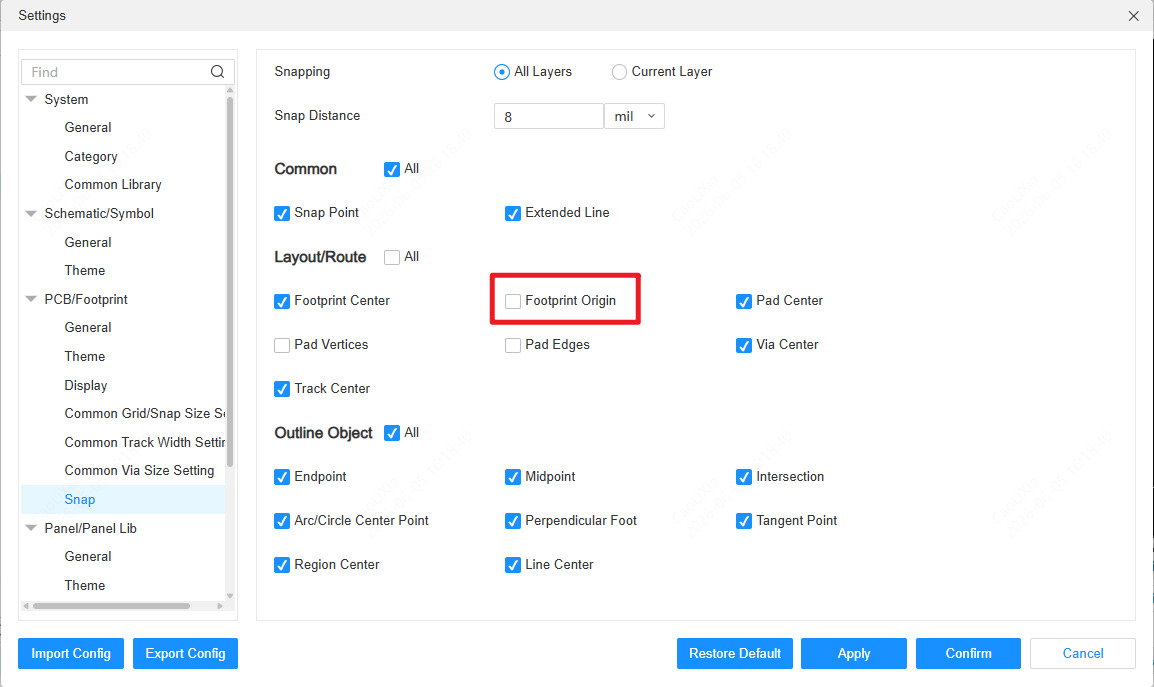1154x687 pixels.
Task: Click the tree horizontal scrollbar
Action: (x=111, y=606)
